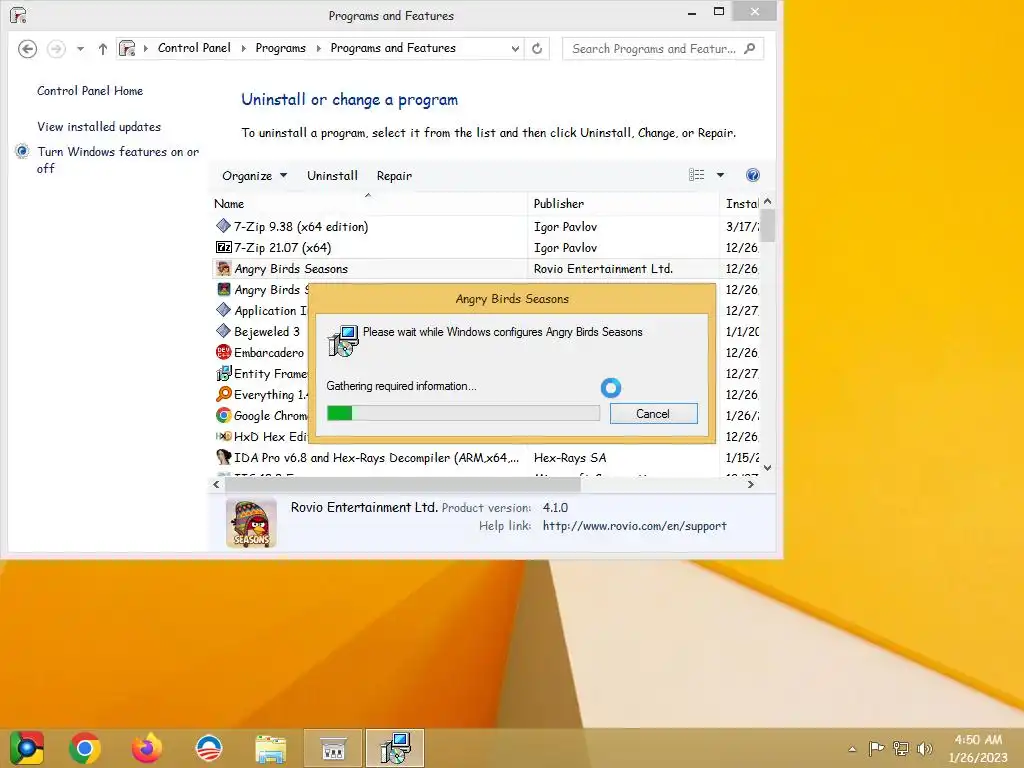Screen dimensions: 1024x768
Task: Select the Angry Birds Seasons row
Action: click(x=485, y=268)
